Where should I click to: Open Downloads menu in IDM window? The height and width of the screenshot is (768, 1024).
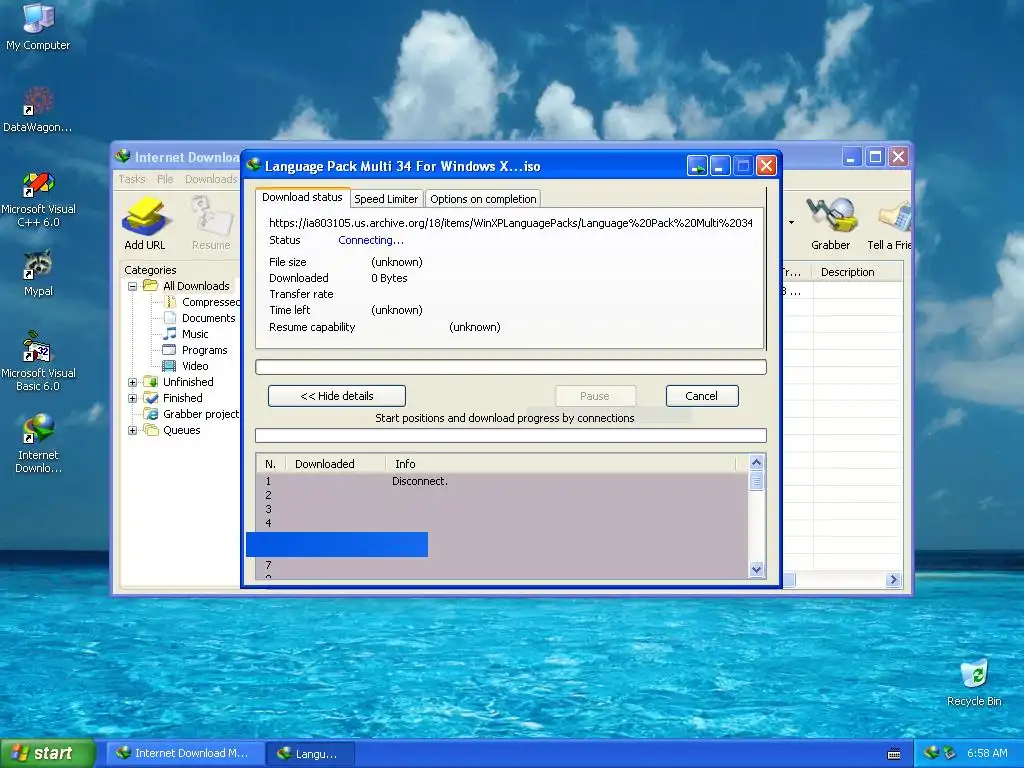(211, 179)
